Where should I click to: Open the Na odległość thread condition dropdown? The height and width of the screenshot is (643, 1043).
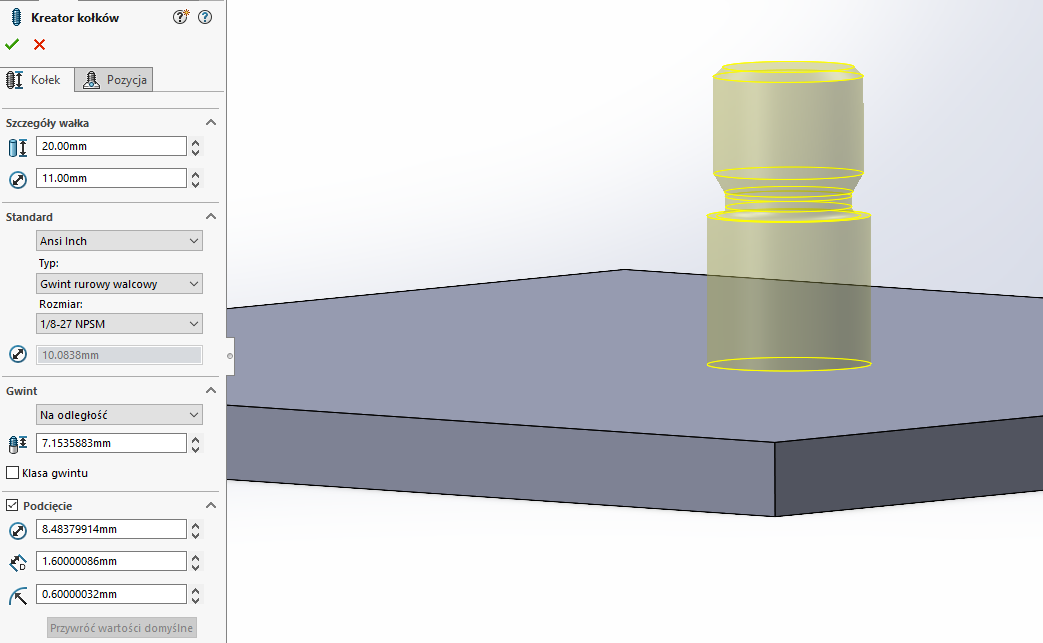(118, 414)
